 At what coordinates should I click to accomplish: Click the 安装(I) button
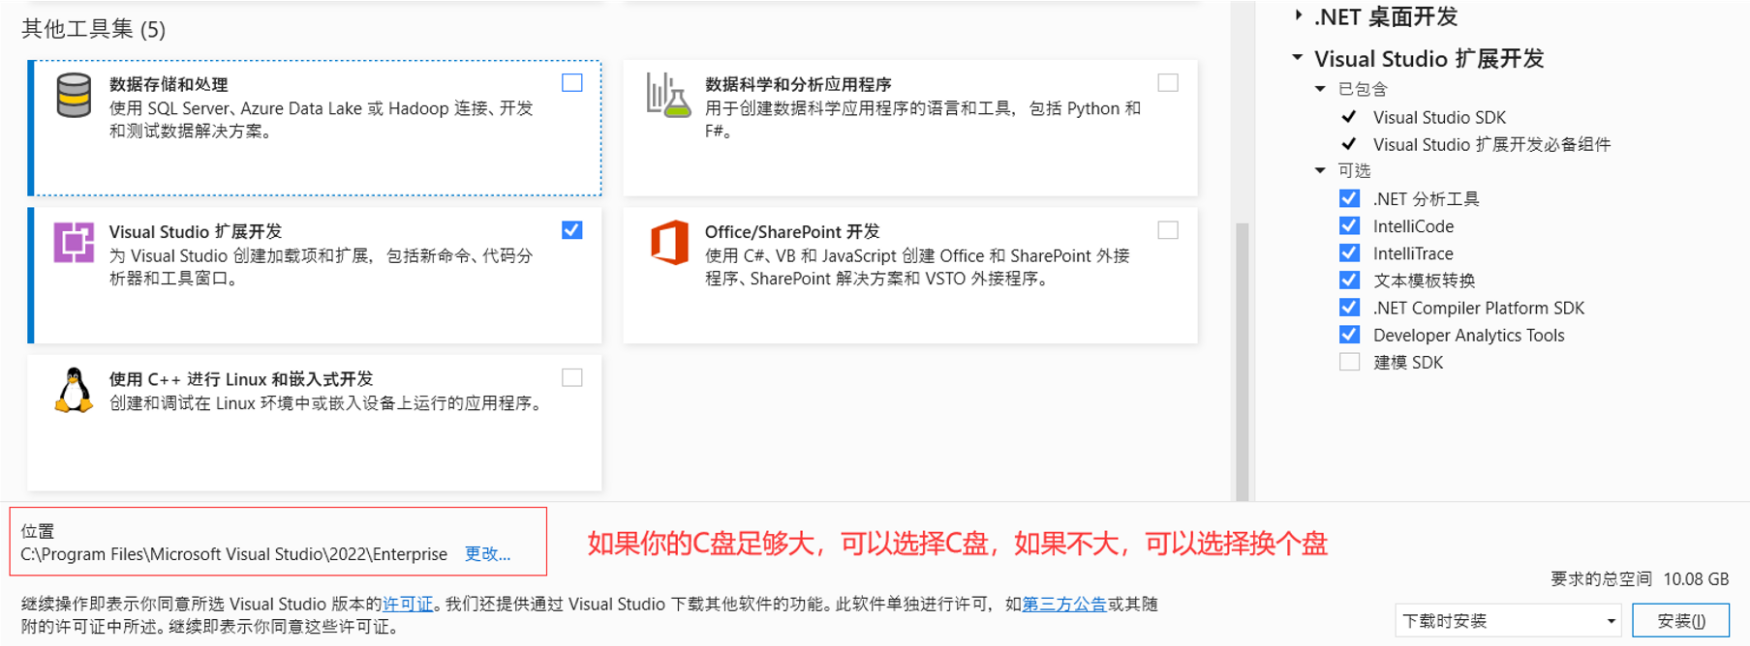[1681, 621]
